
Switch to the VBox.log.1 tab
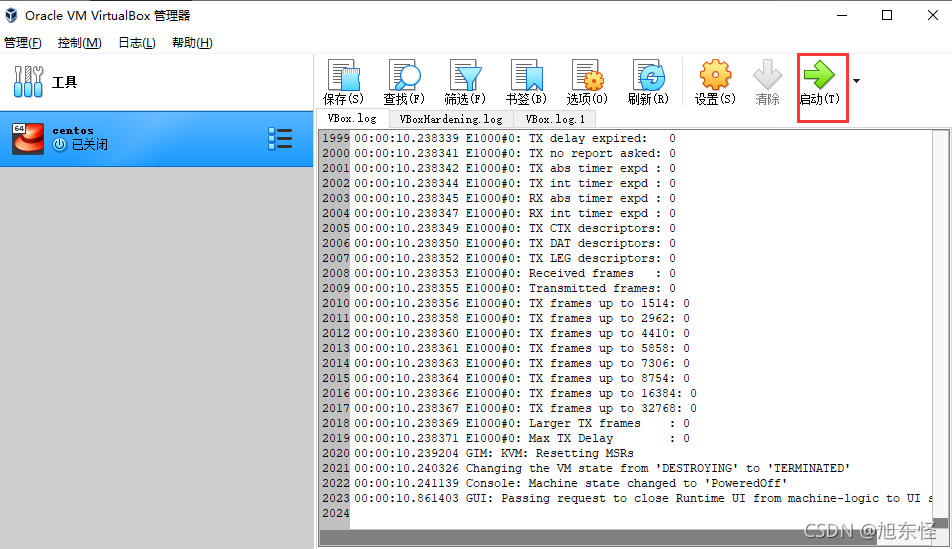(x=555, y=119)
